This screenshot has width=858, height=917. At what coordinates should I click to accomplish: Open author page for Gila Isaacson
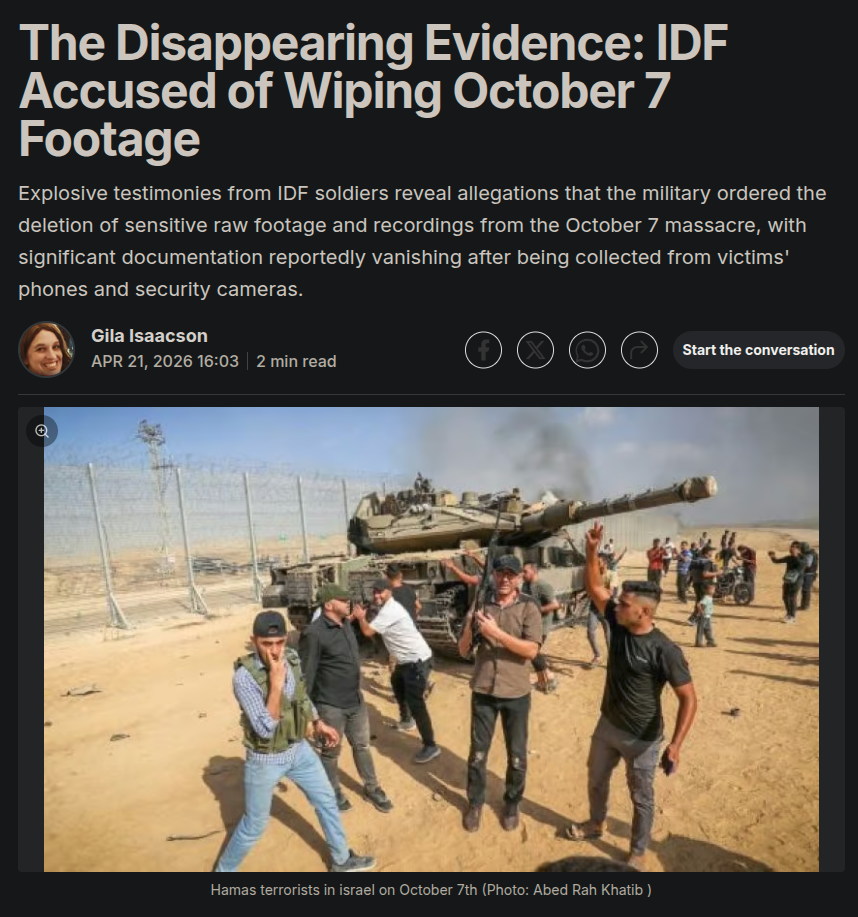tap(149, 336)
